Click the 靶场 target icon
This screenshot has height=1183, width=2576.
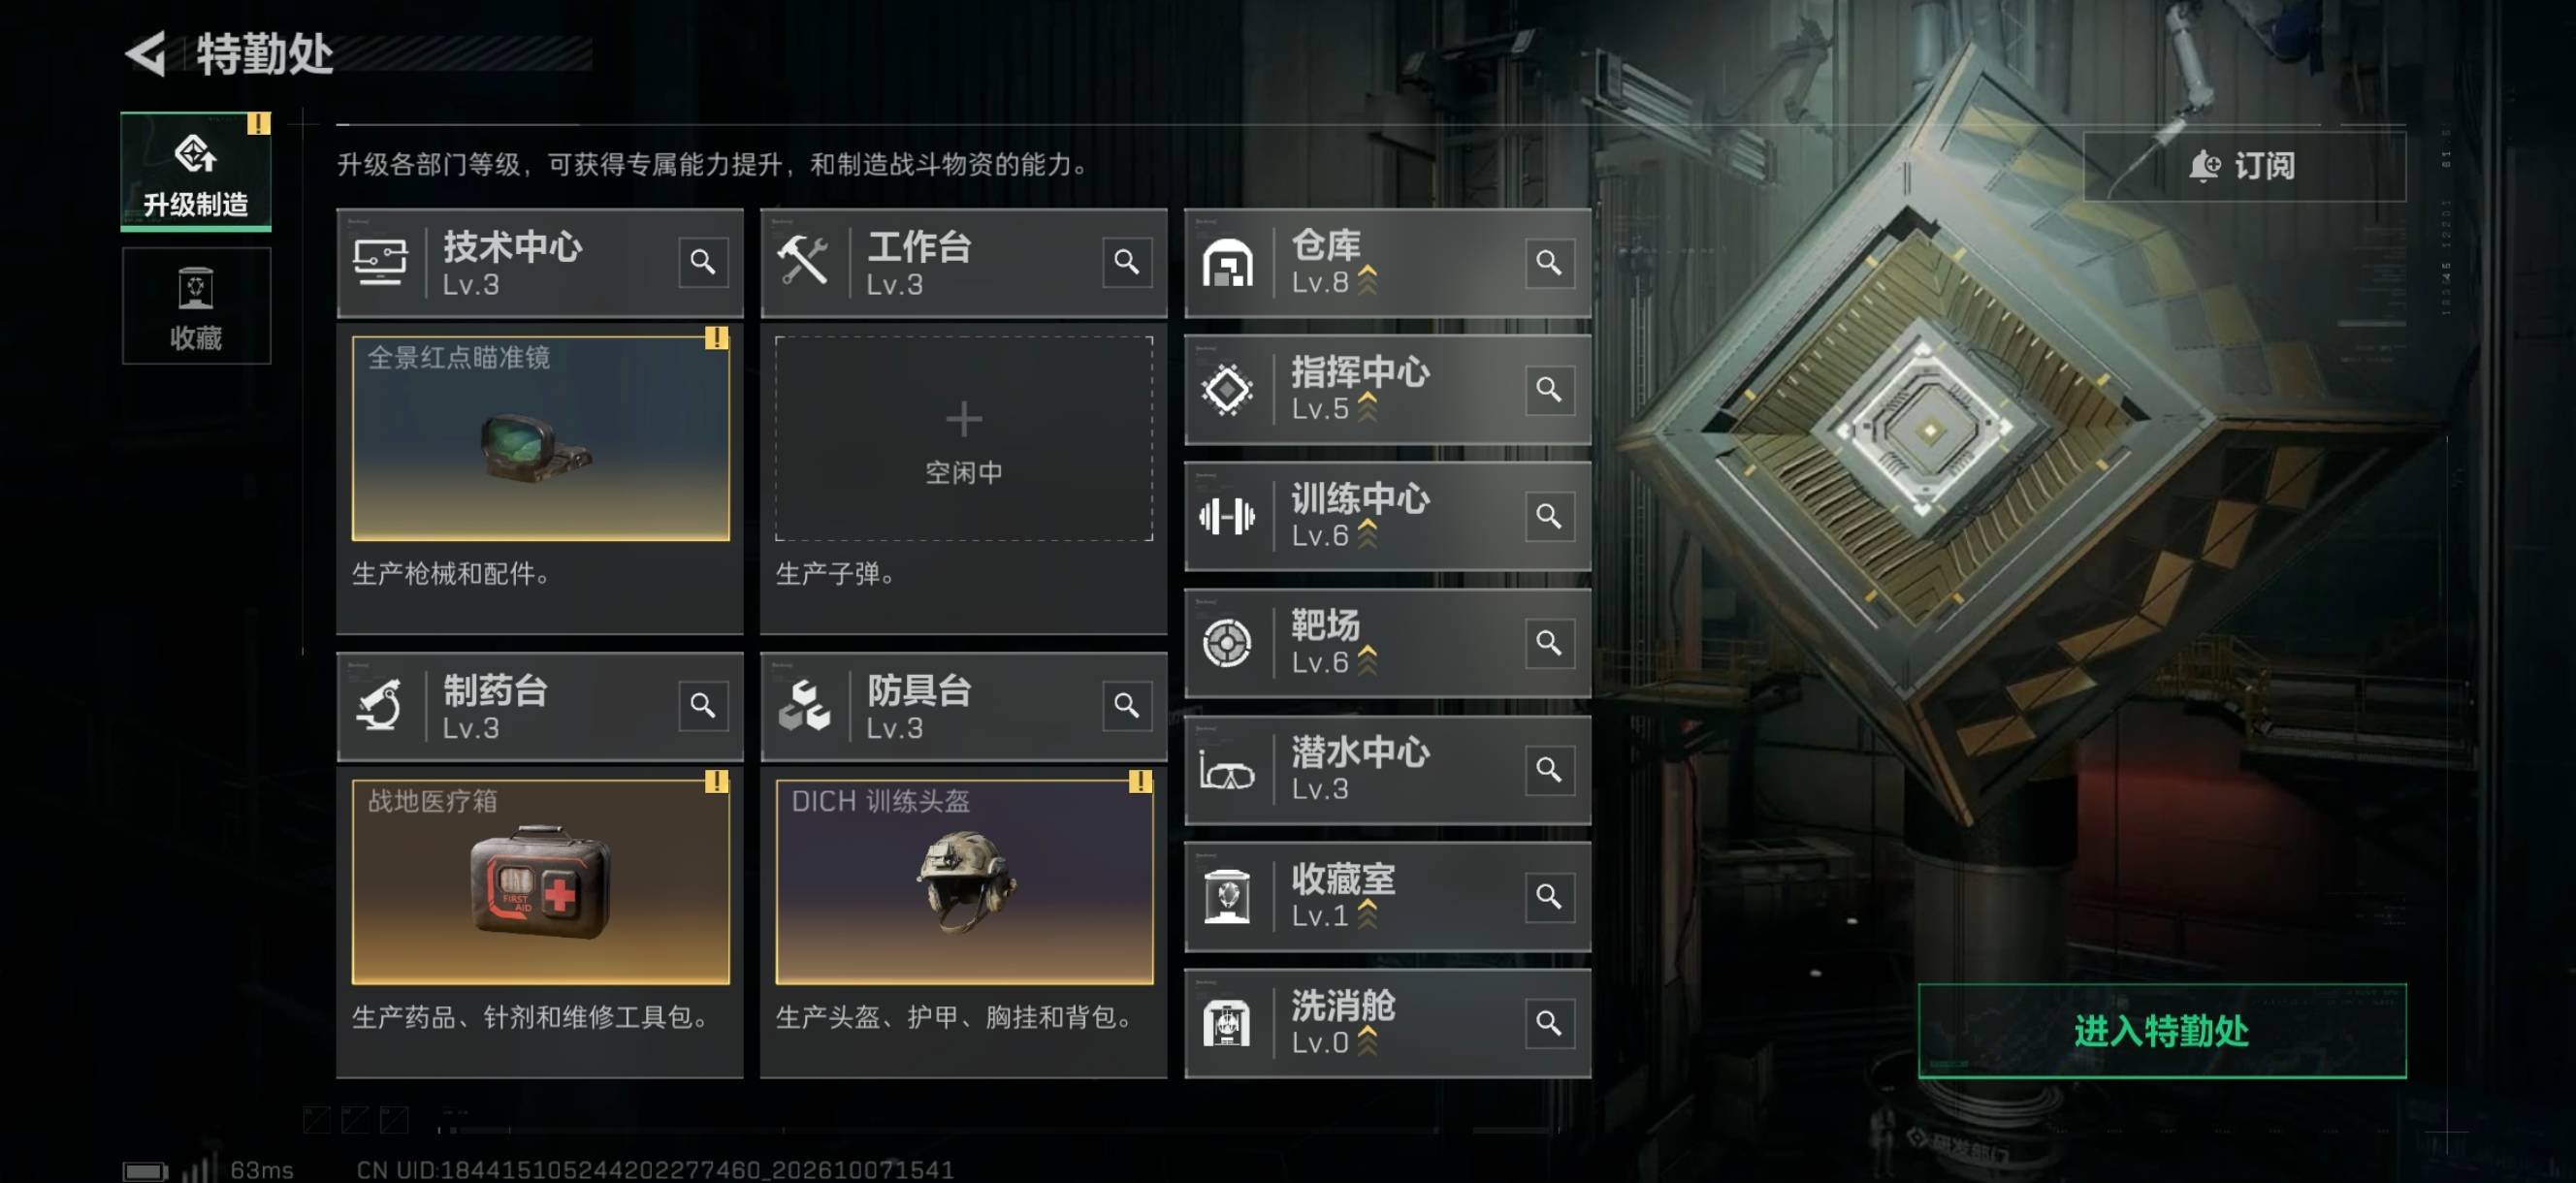1227,643
